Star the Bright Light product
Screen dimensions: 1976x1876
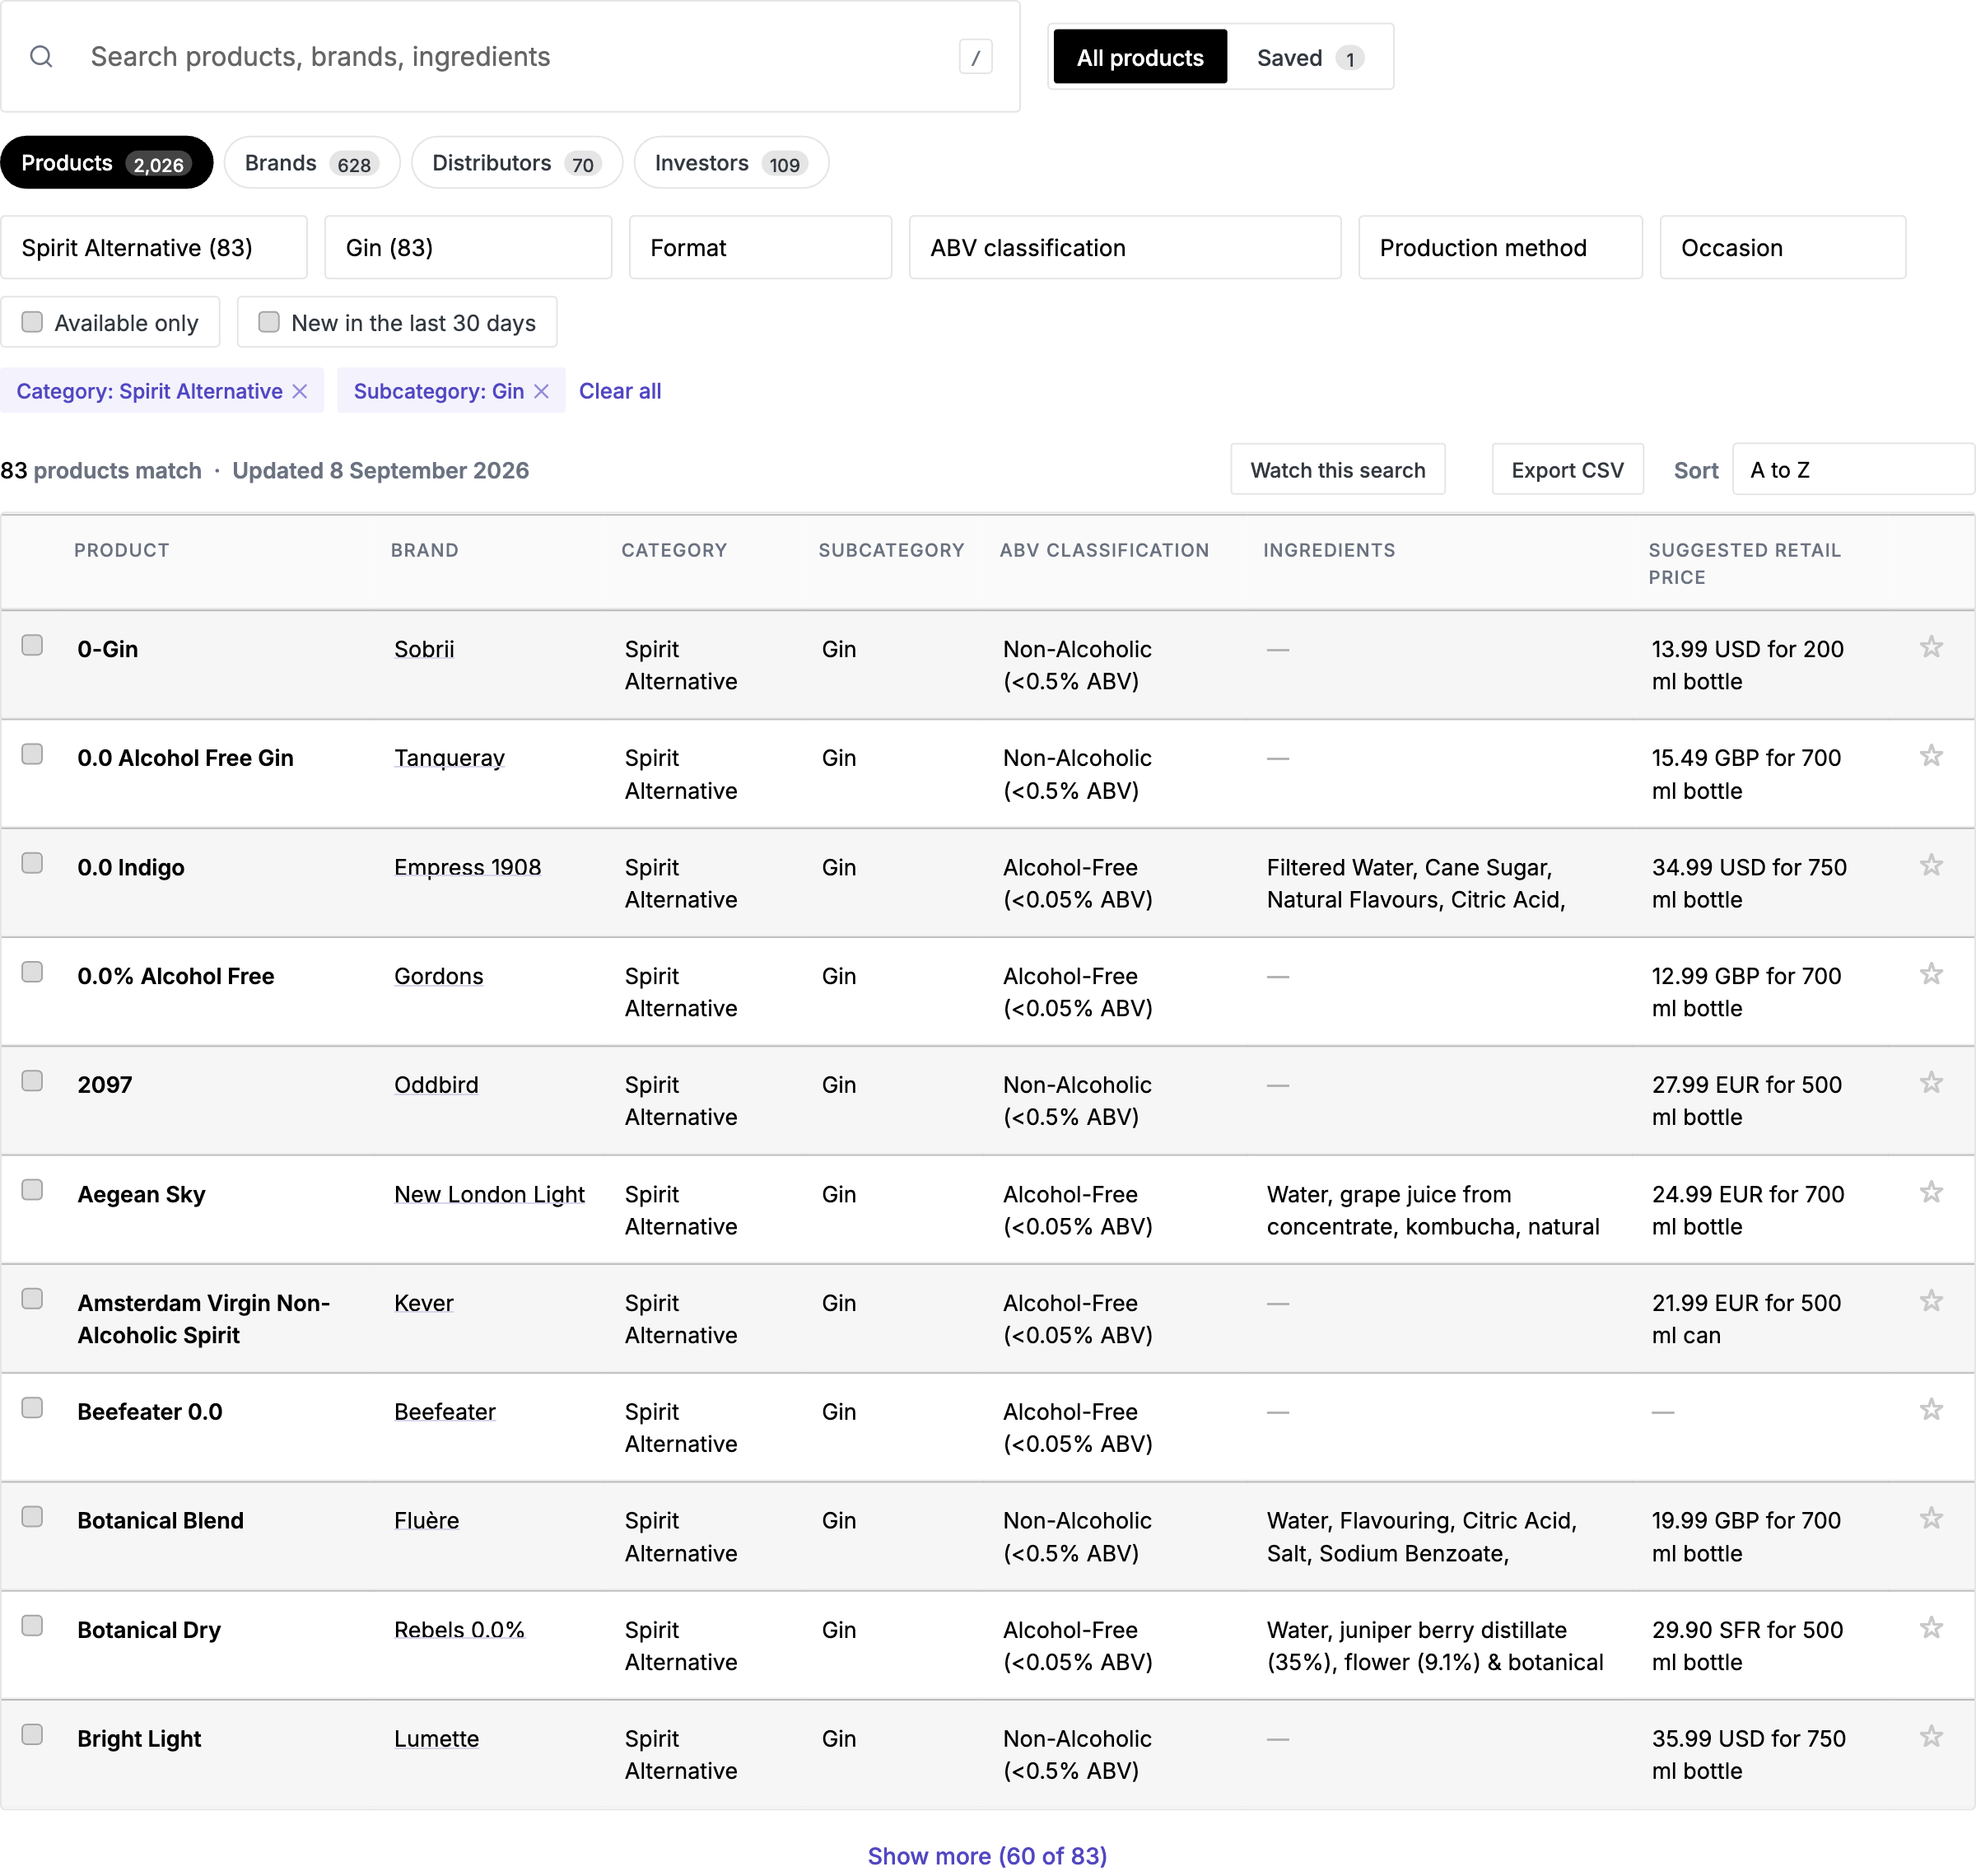[x=1931, y=1737]
